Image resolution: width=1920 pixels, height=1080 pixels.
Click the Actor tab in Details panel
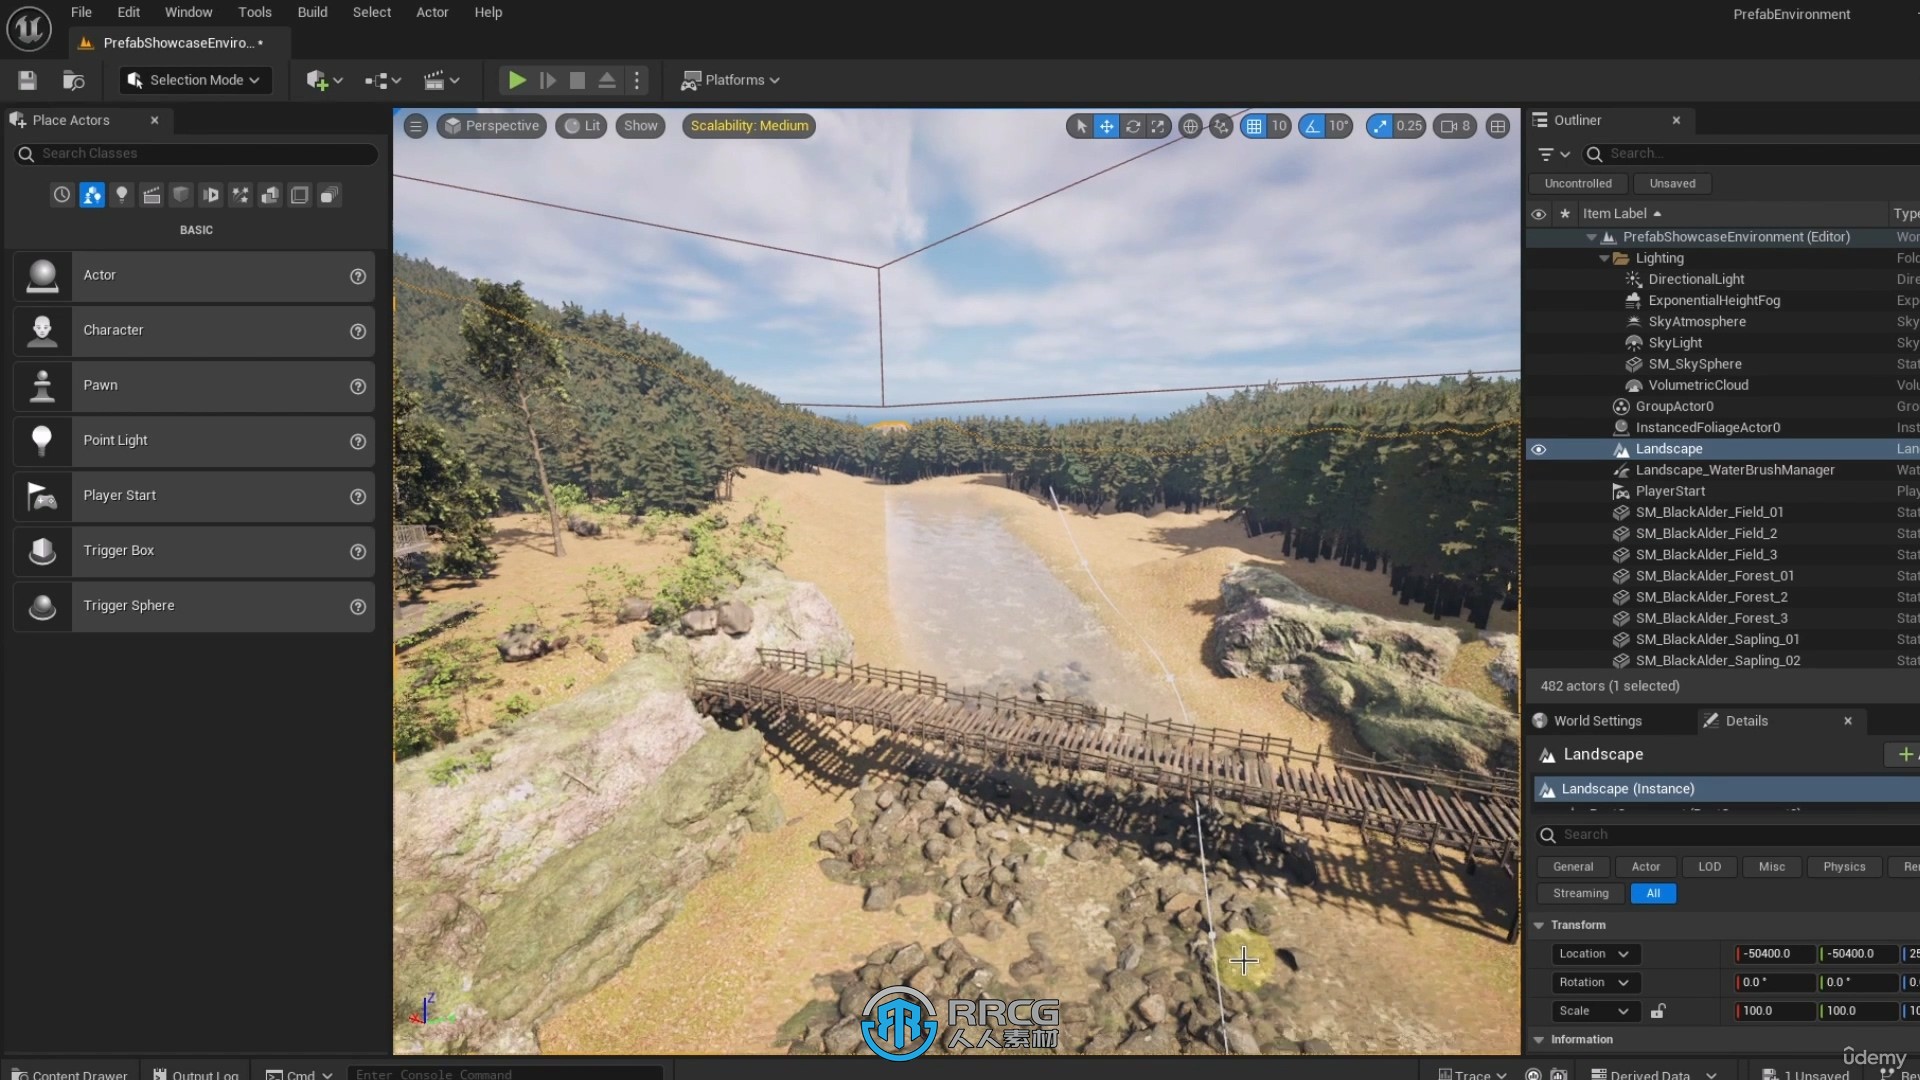point(1646,866)
